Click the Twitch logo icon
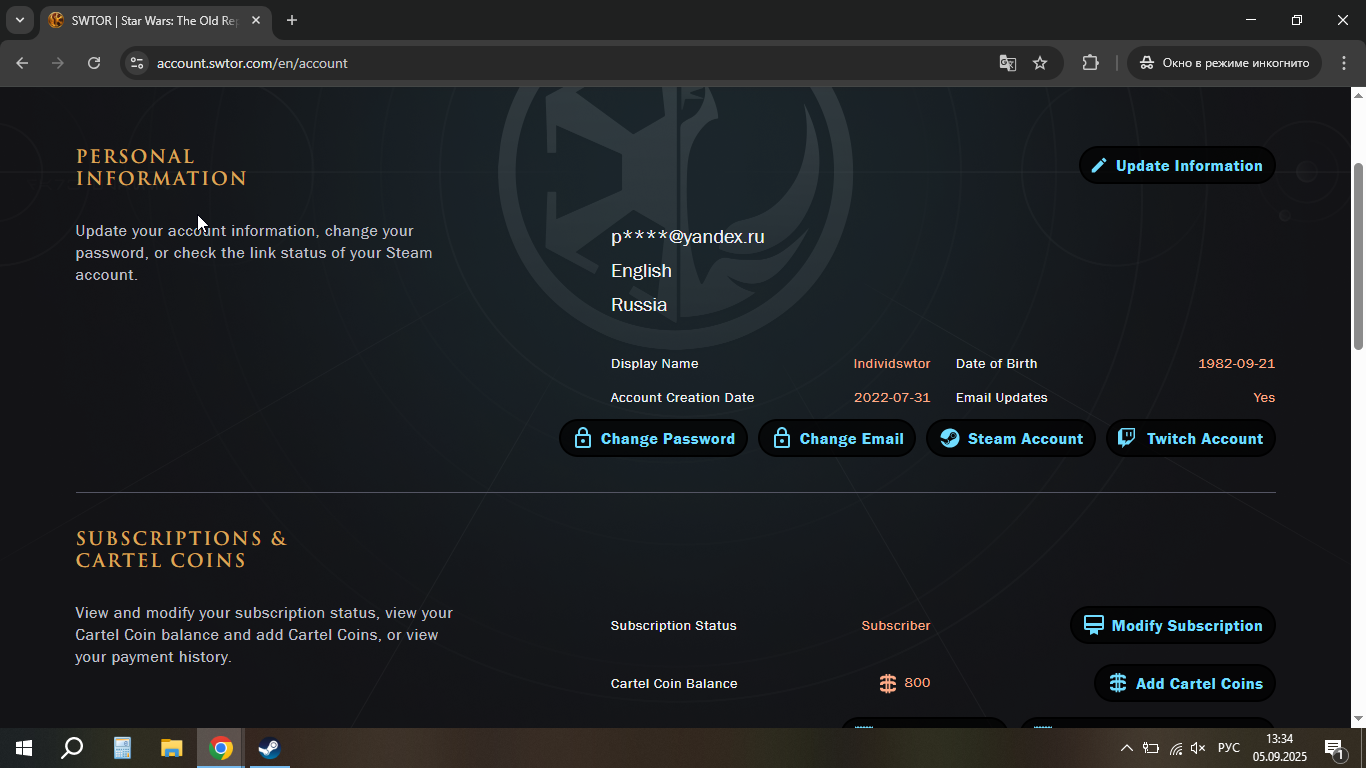This screenshot has height=768, width=1366. [1127, 438]
